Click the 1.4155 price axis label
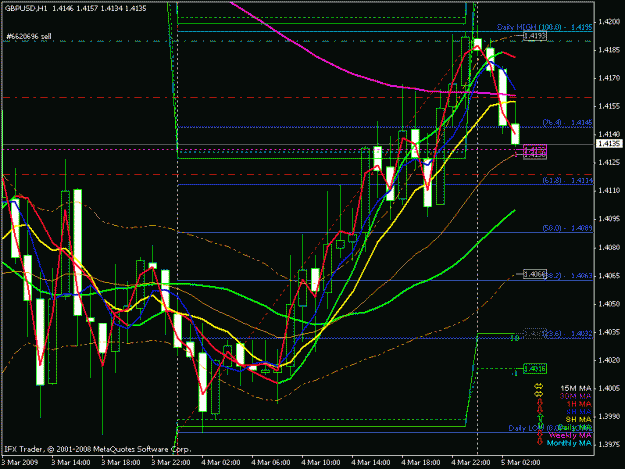The image size is (625, 469). point(609,106)
